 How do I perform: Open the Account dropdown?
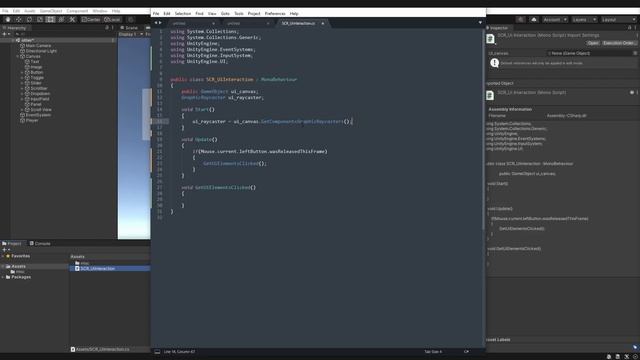(555, 19)
